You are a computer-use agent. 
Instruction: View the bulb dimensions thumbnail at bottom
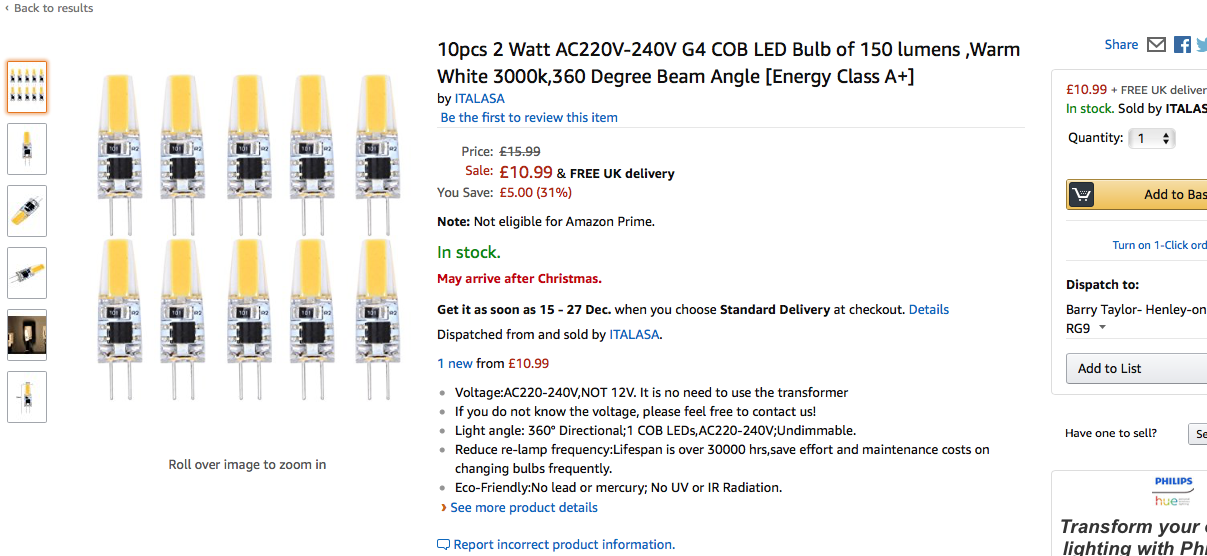click(27, 396)
